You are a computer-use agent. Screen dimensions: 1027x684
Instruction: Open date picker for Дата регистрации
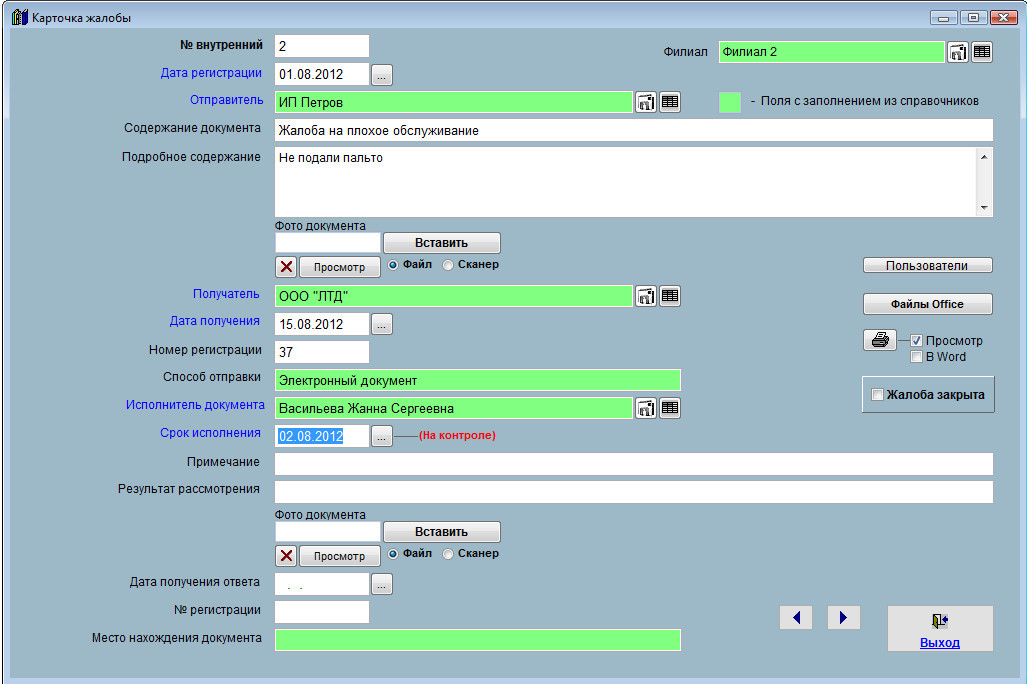[x=382, y=75]
